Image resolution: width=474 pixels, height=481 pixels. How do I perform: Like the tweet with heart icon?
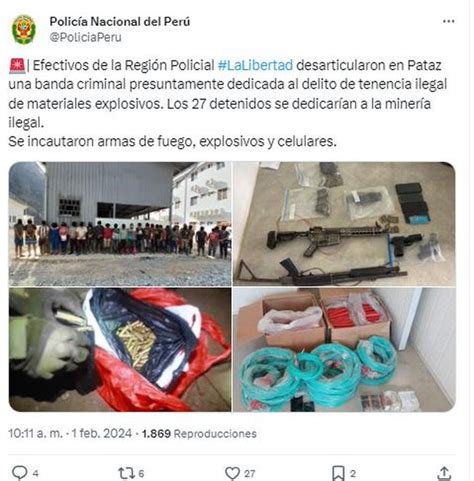tap(232, 473)
